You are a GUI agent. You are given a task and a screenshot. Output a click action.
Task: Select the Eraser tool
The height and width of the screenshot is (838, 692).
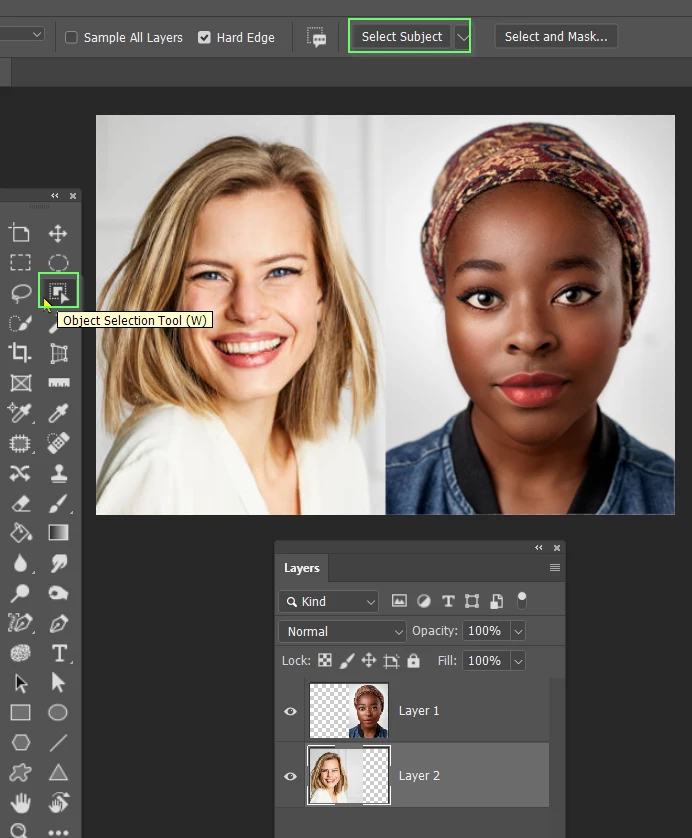pyautogui.click(x=20, y=503)
